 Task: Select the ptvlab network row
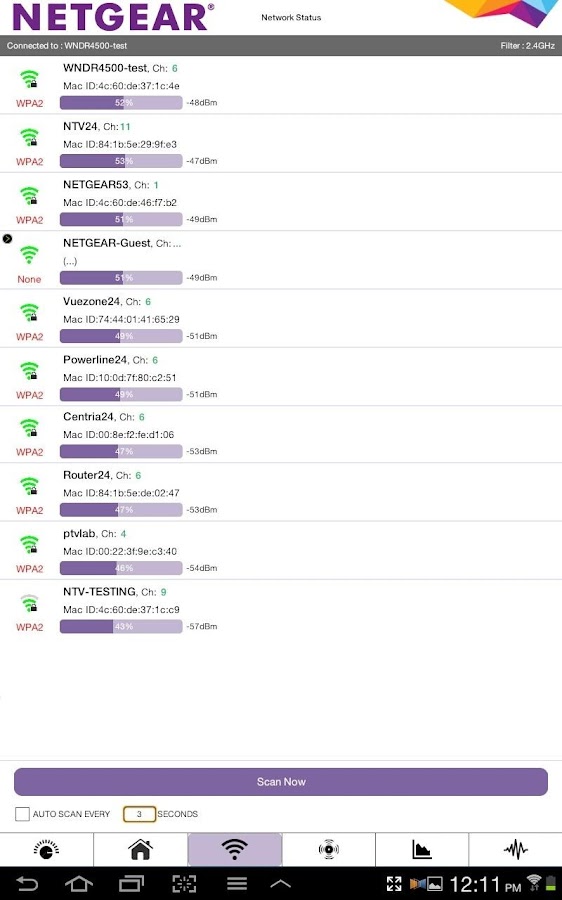(281, 550)
